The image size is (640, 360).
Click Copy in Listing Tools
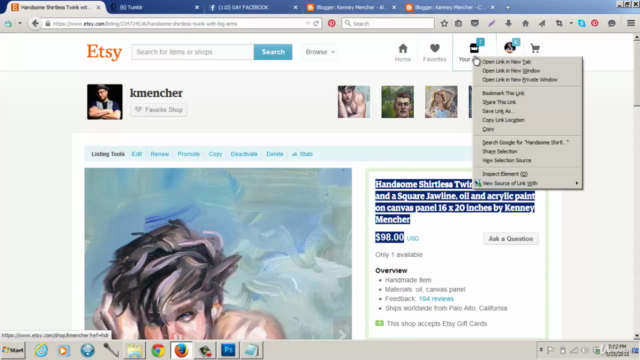pyautogui.click(x=215, y=154)
